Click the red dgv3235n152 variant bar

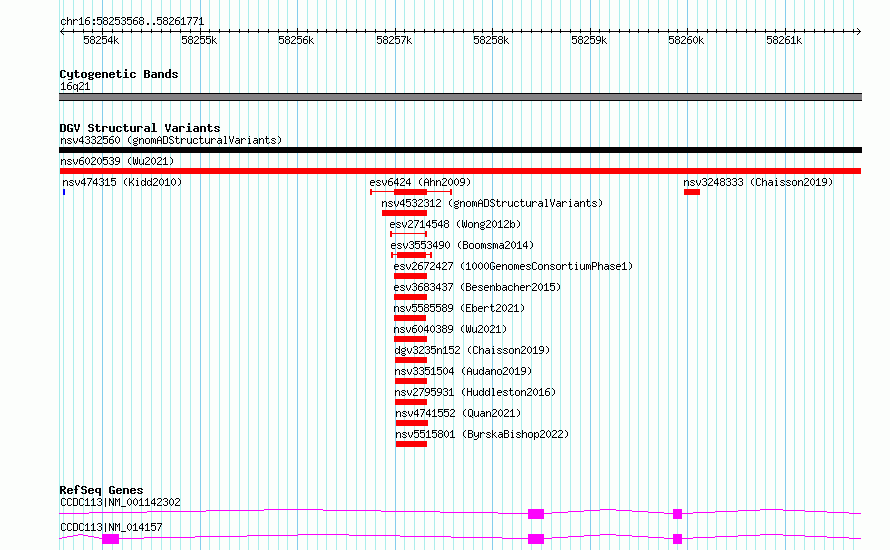tap(411, 360)
